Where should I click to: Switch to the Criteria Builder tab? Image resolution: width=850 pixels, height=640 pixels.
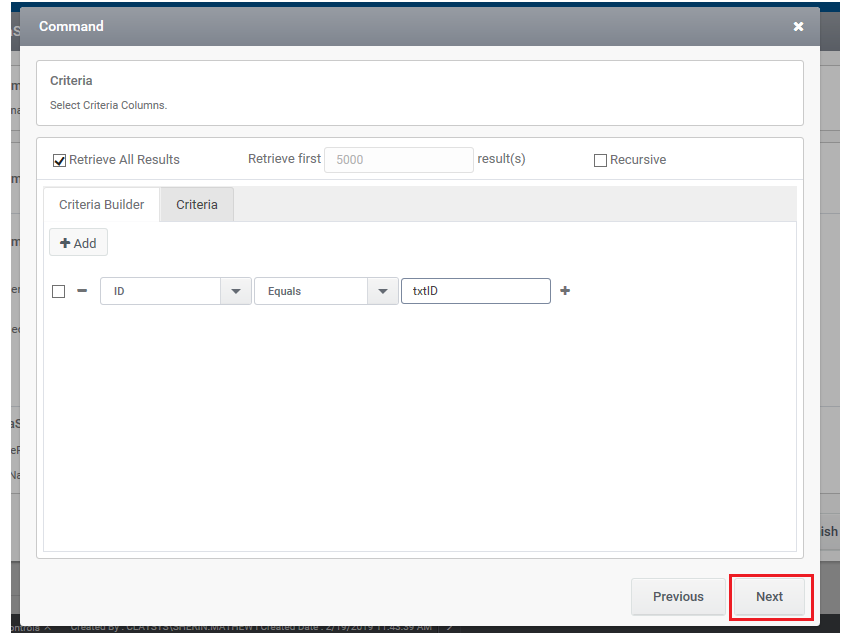tap(101, 204)
